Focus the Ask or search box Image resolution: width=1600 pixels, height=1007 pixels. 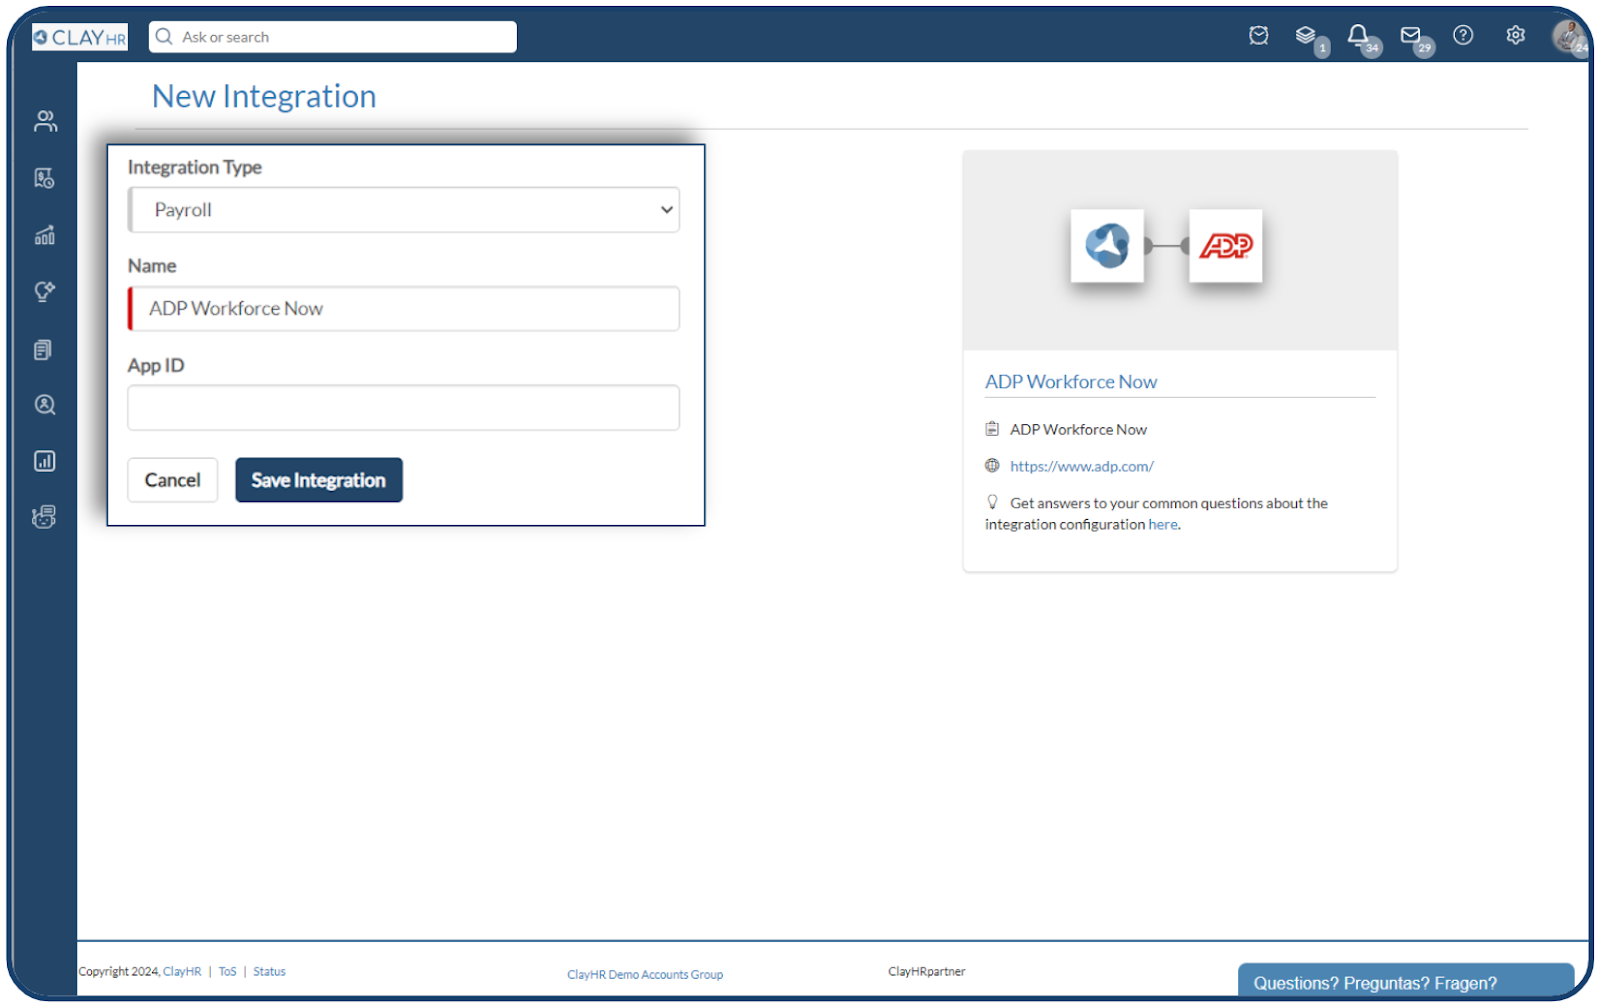coord(333,37)
